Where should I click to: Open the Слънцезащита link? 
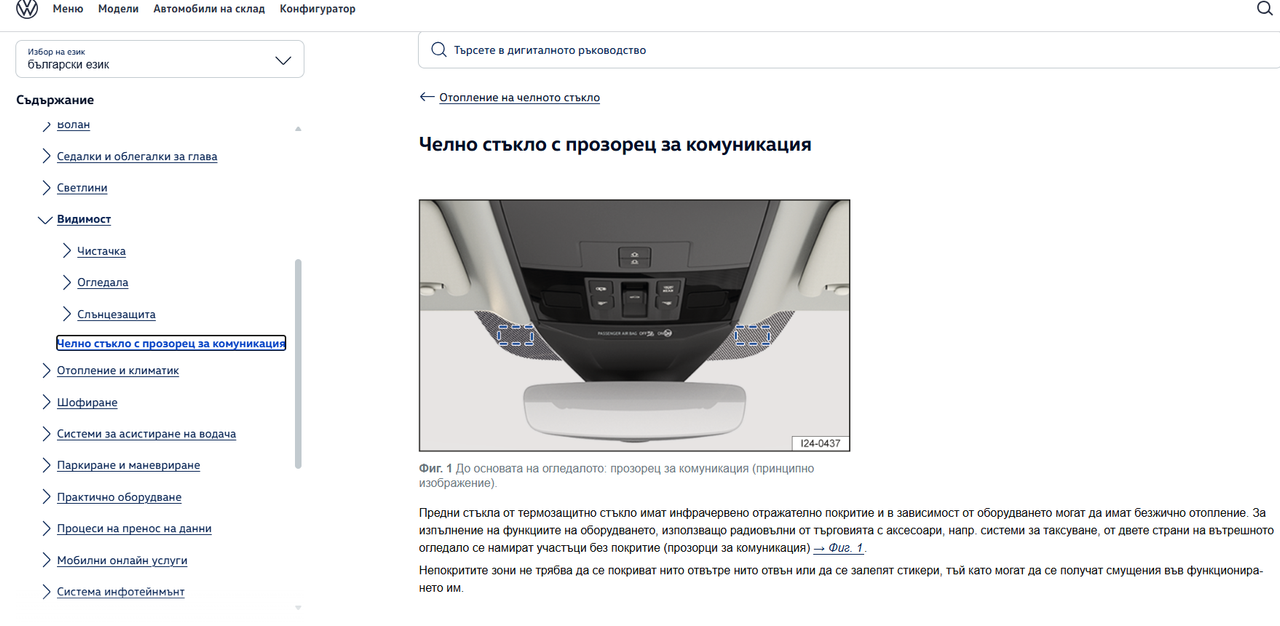tap(116, 314)
